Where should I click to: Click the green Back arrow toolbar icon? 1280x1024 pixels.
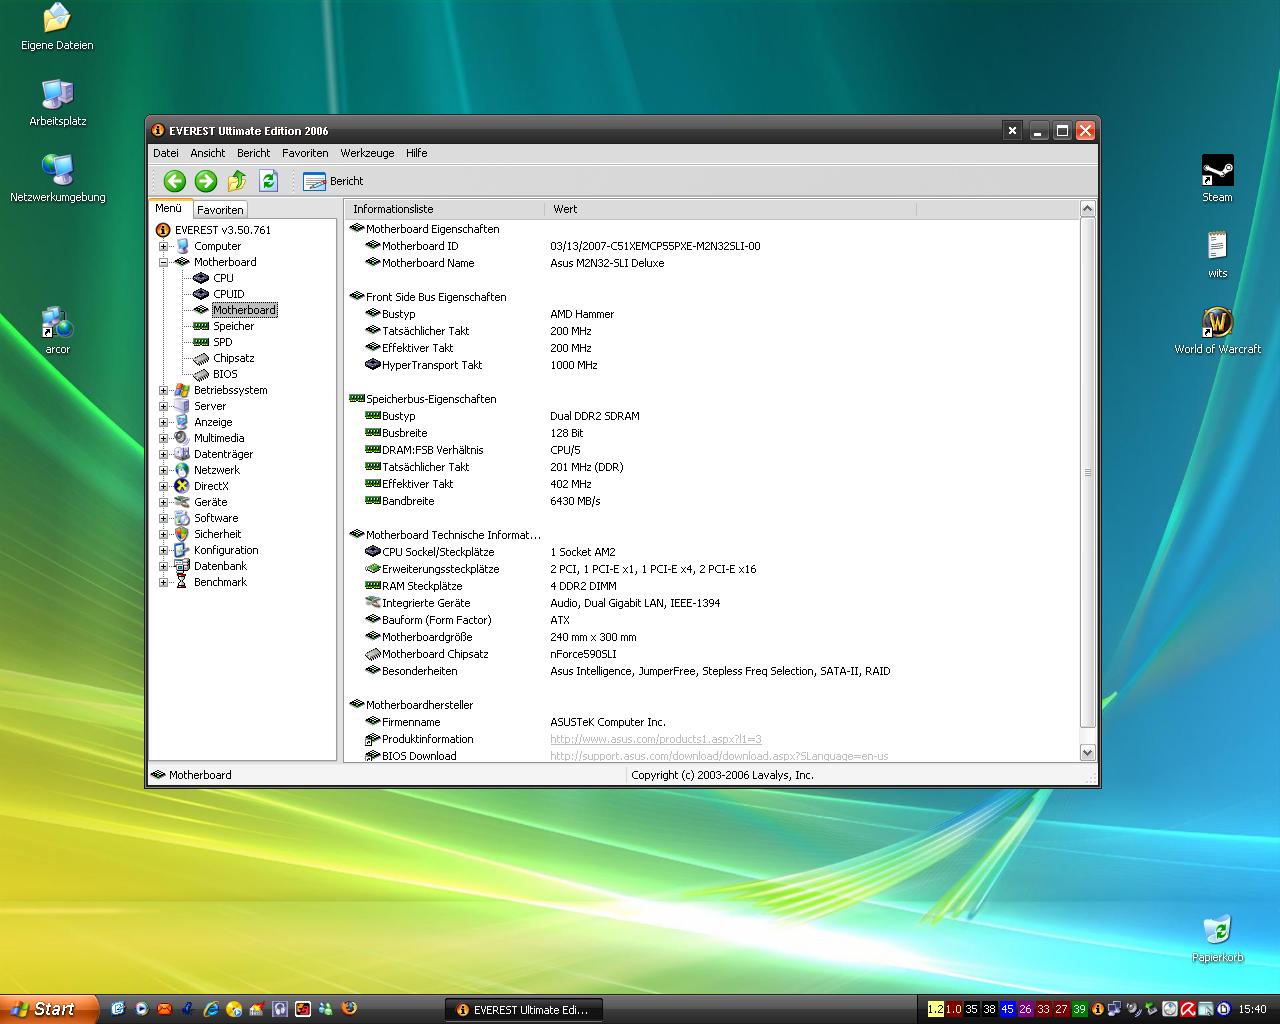pos(175,181)
